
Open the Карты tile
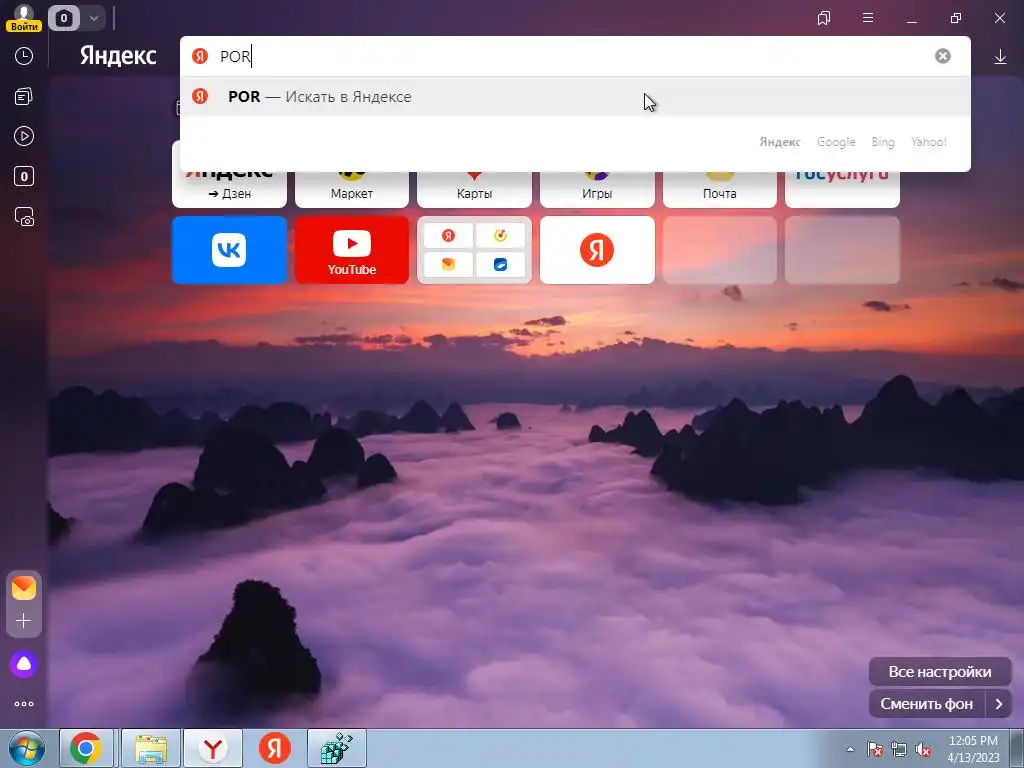click(x=474, y=188)
